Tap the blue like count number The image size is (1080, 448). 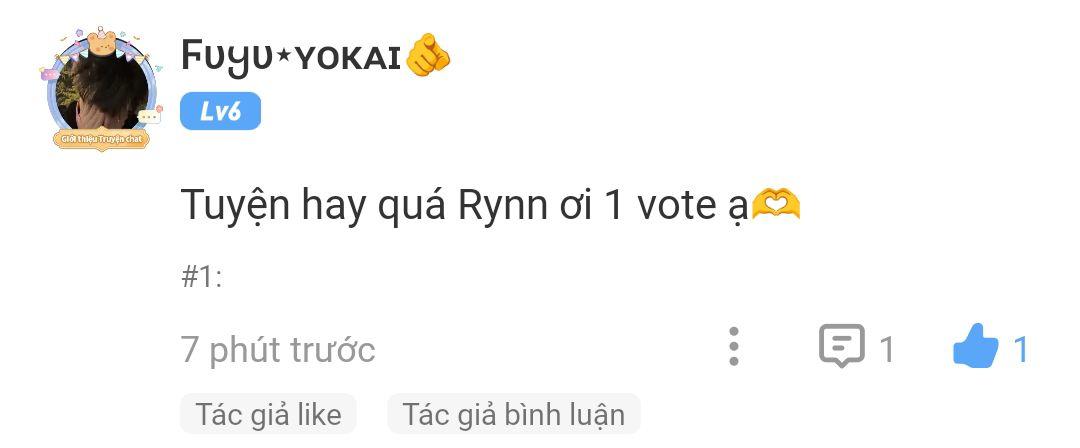pyautogui.click(x=1021, y=349)
